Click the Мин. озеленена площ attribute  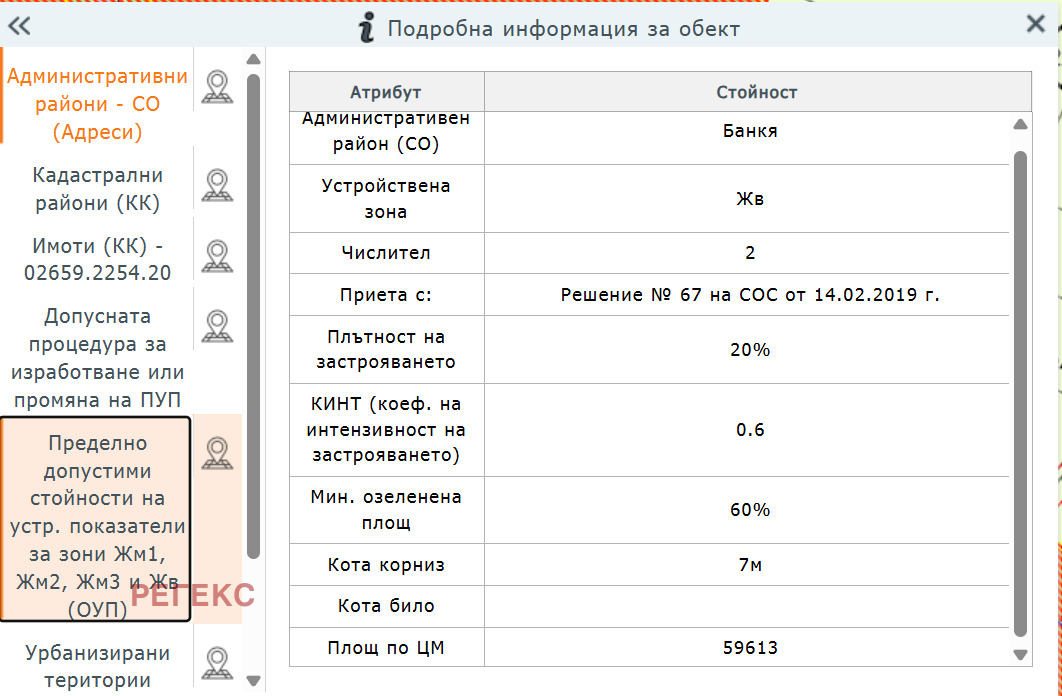click(x=386, y=510)
